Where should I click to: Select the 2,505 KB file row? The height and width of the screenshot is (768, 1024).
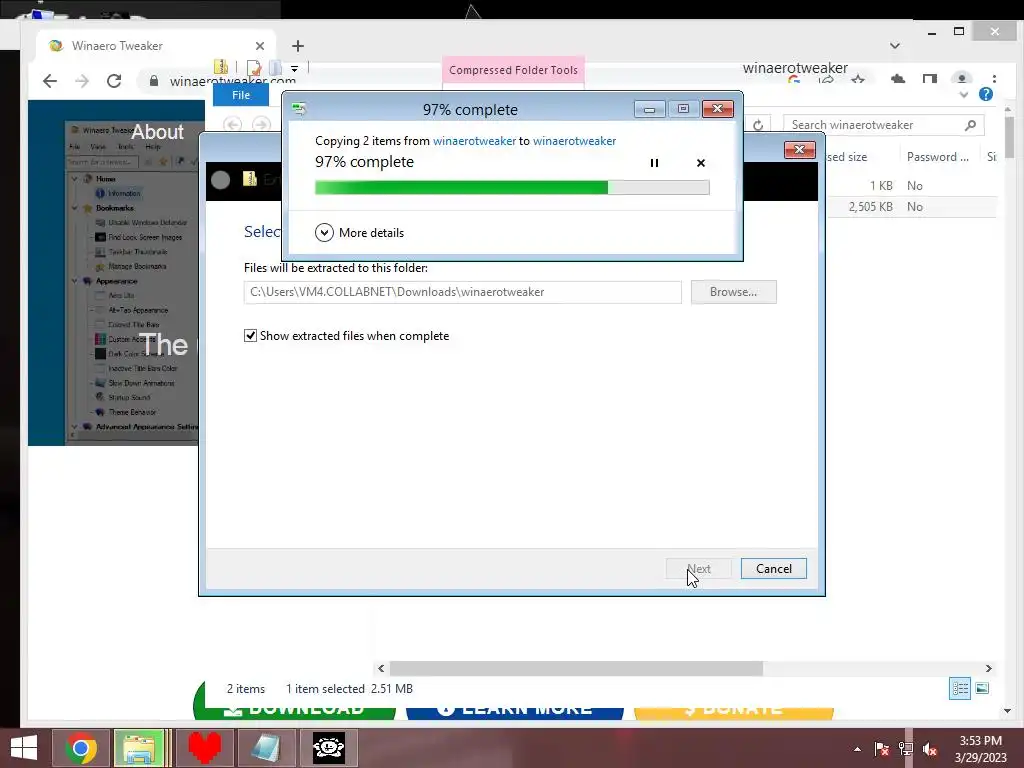tap(912, 207)
